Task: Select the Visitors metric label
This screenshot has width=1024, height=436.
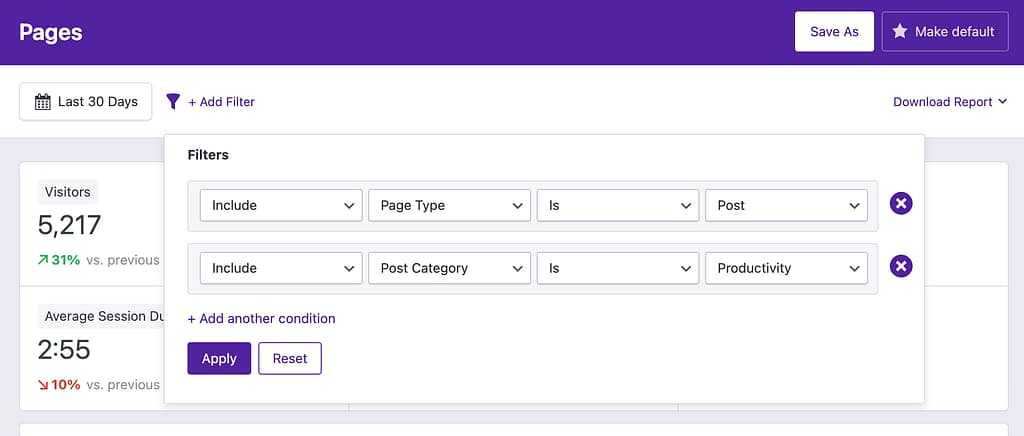Action: 68,192
